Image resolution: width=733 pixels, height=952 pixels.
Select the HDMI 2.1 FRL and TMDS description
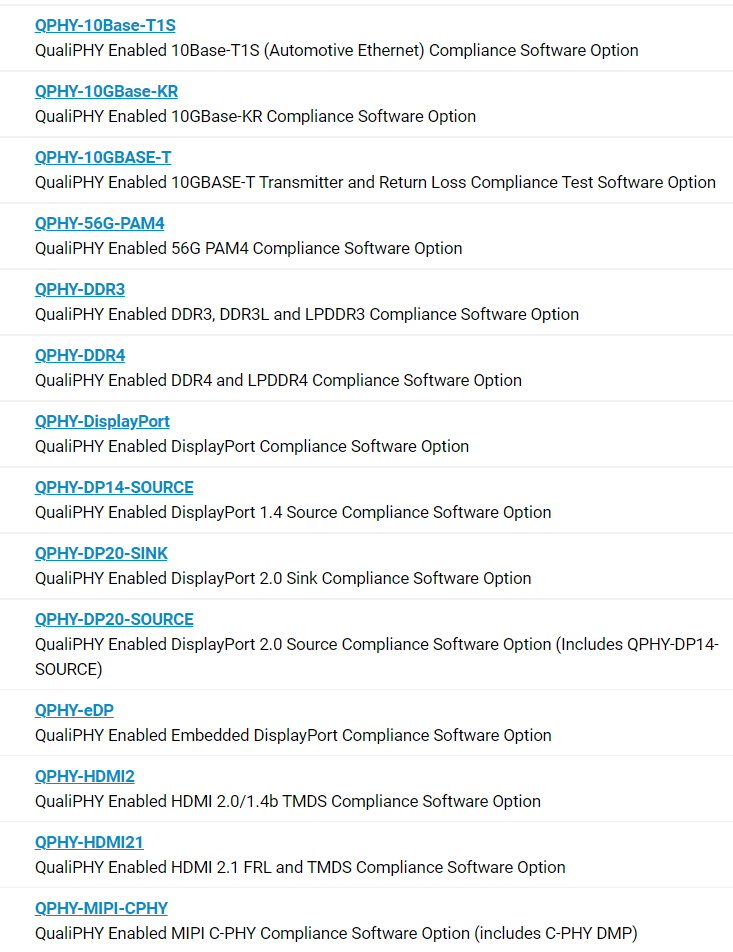(x=300, y=868)
